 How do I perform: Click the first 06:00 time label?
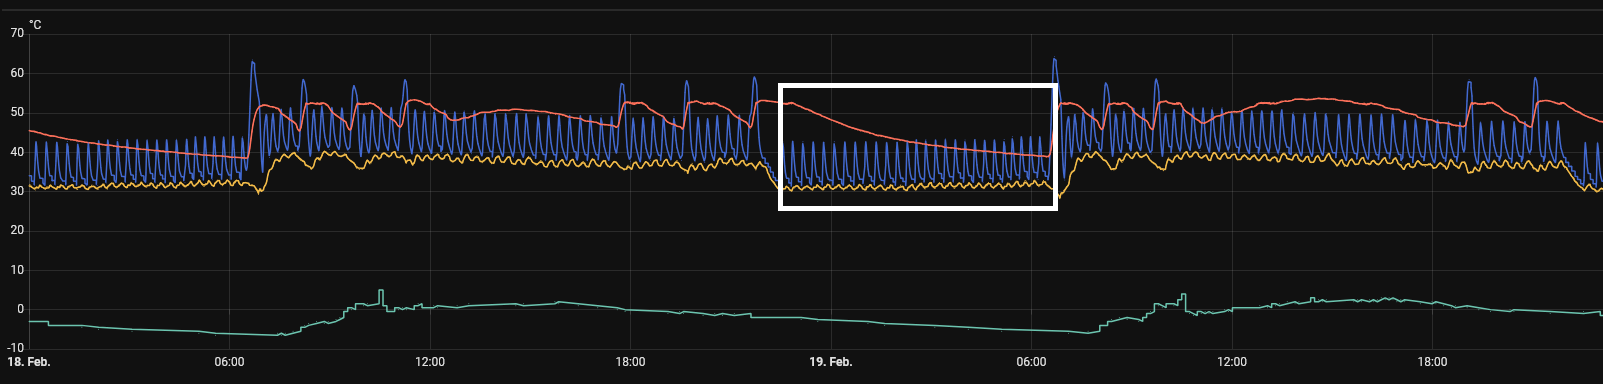(229, 362)
